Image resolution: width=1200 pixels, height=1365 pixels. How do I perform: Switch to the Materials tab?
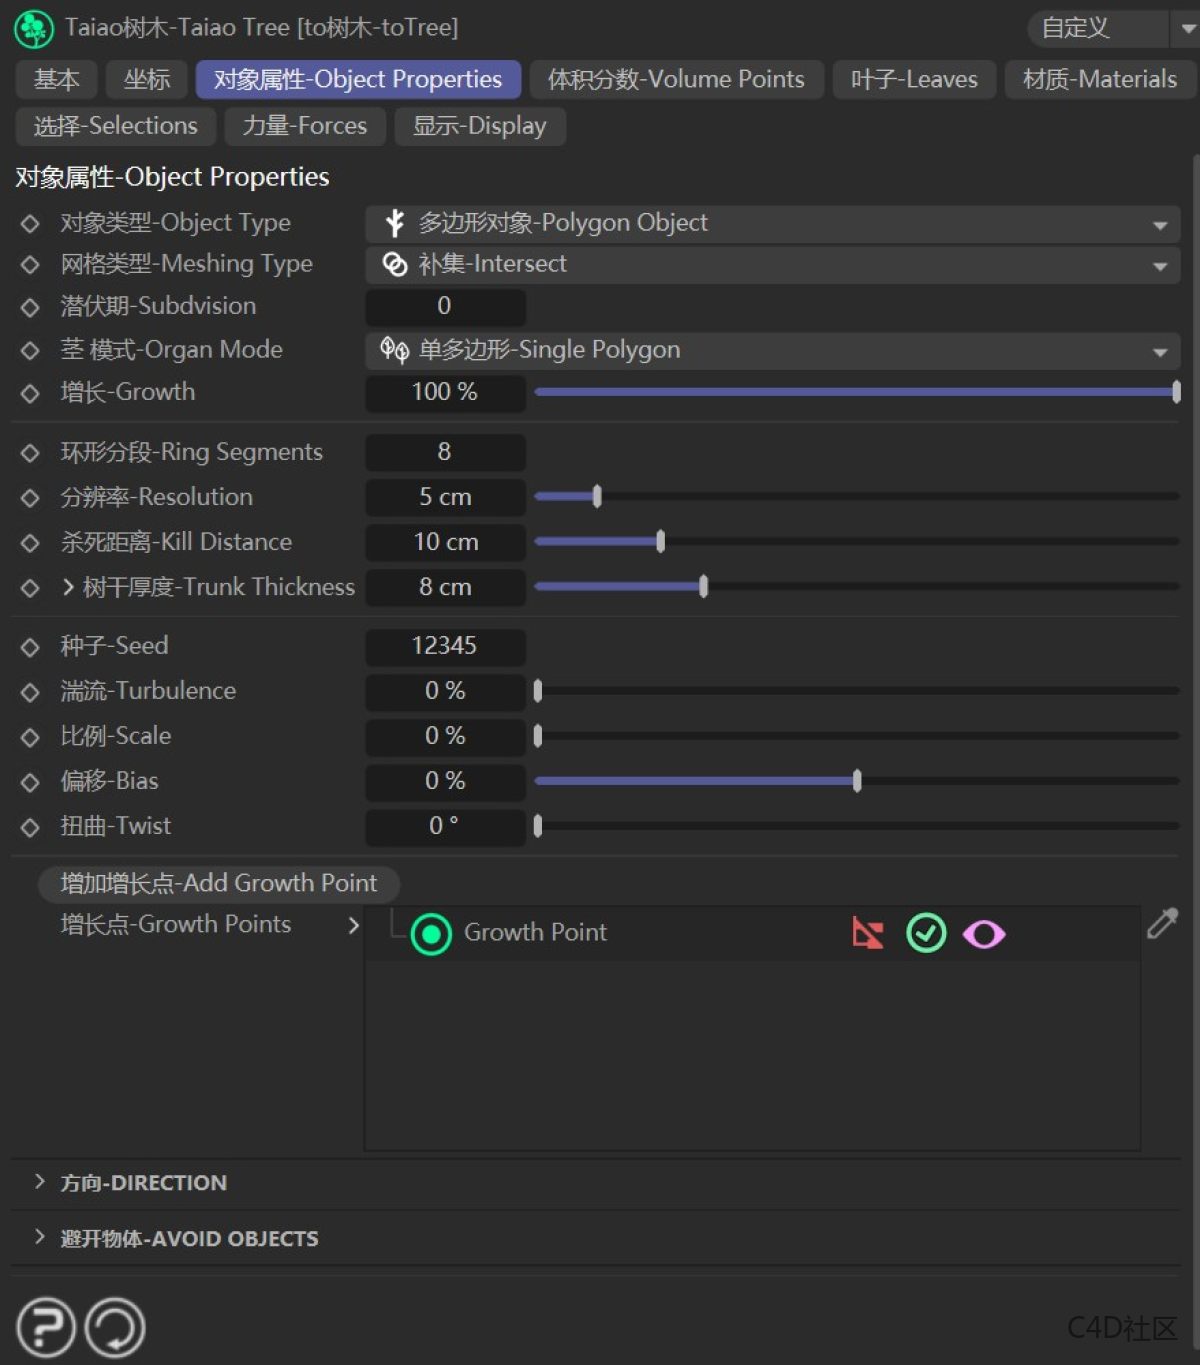tap(1098, 79)
